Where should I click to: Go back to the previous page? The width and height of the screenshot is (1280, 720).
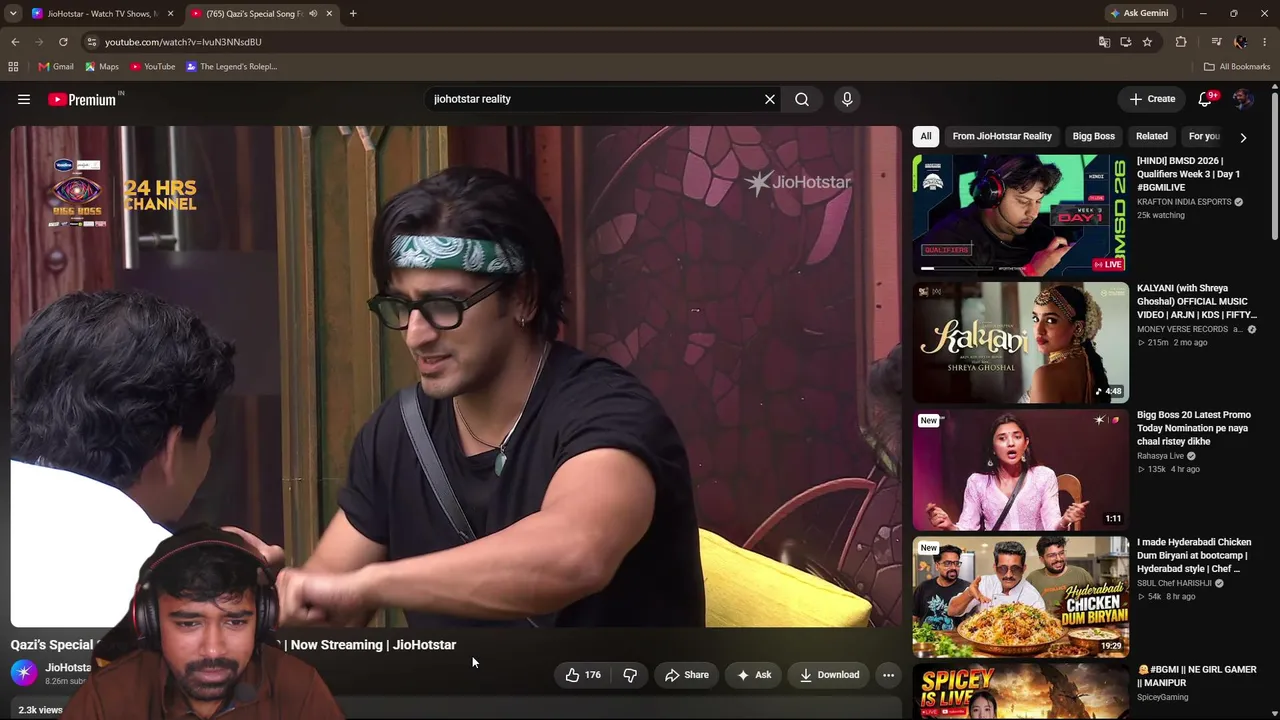pyautogui.click(x=15, y=42)
